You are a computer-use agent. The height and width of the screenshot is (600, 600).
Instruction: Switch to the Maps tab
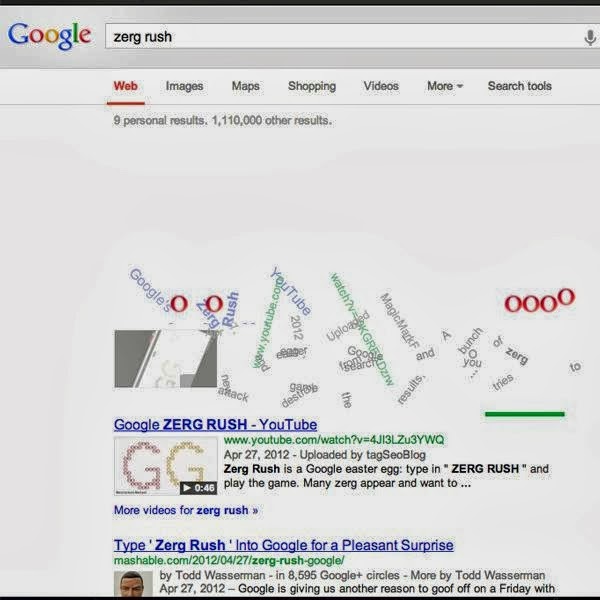[245, 86]
